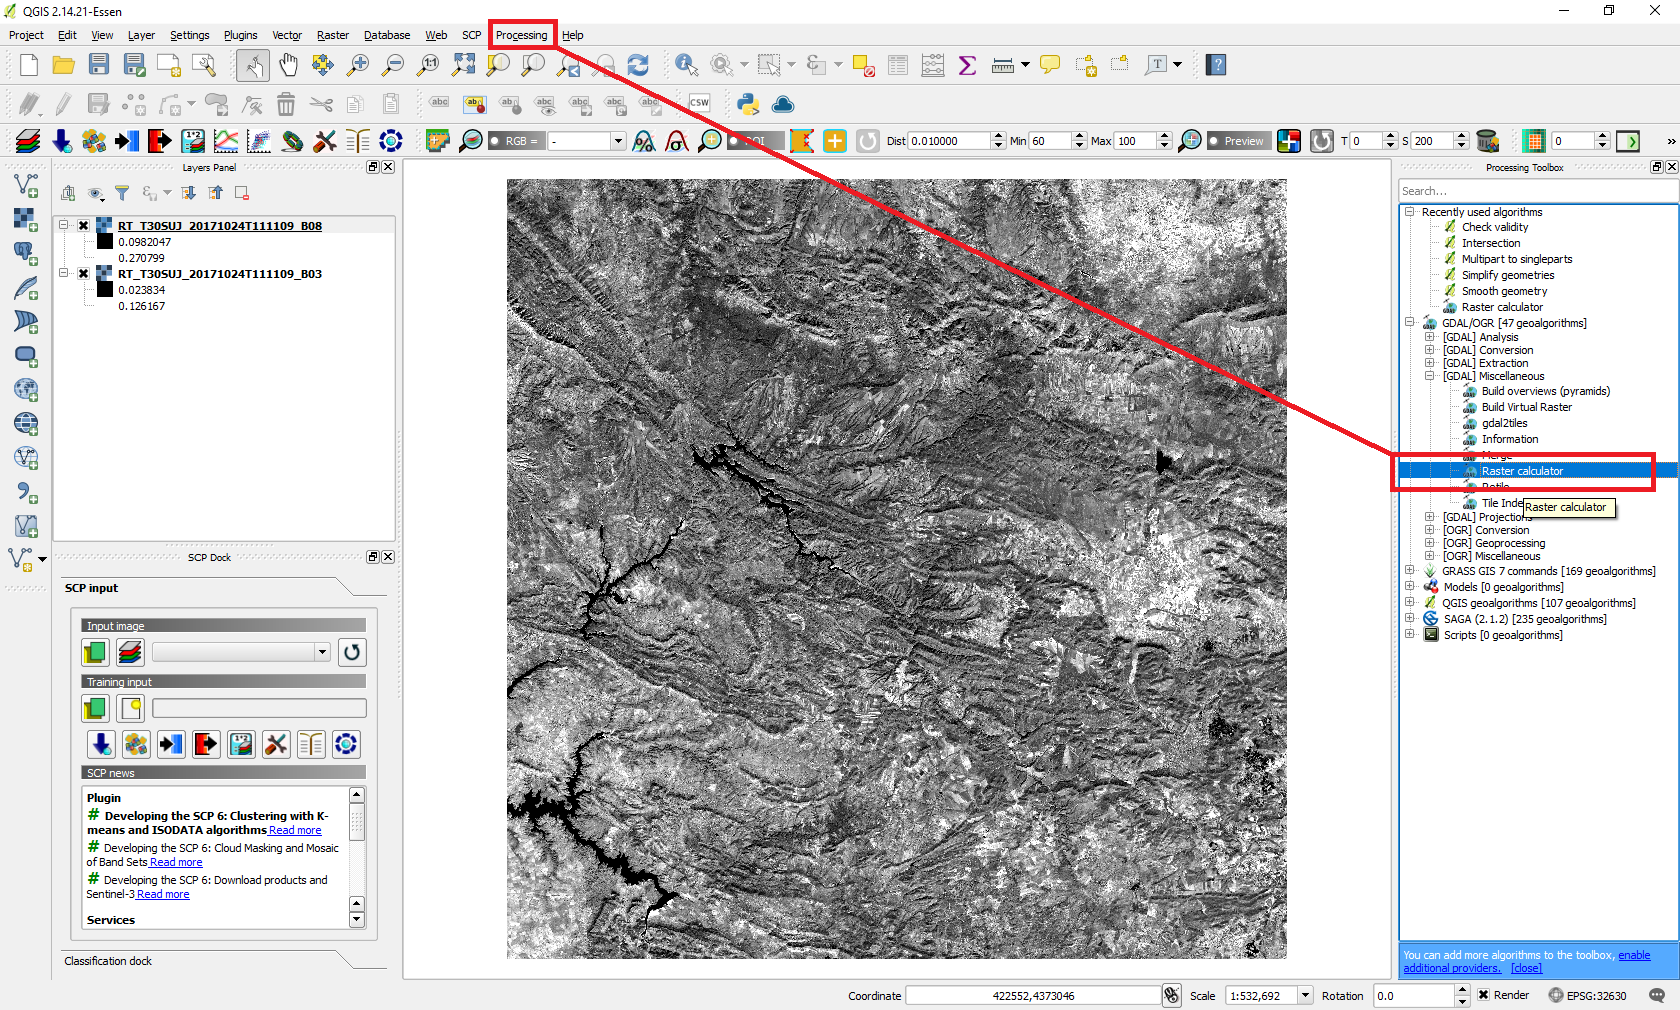
Task: Open the Raster menu
Action: point(333,35)
